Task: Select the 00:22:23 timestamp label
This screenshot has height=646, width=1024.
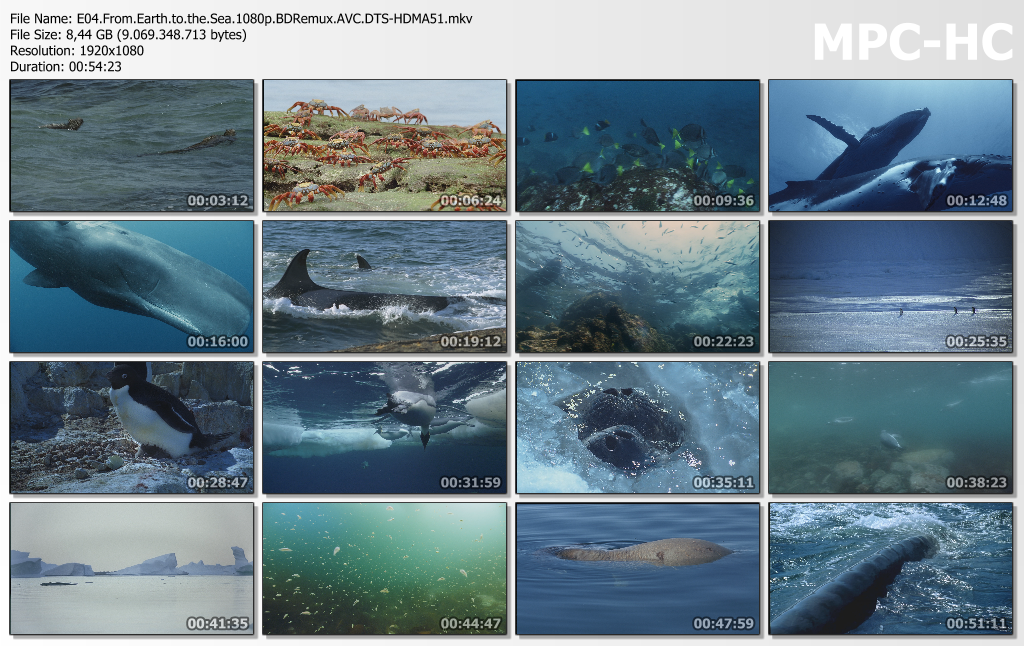Action: click(x=724, y=342)
